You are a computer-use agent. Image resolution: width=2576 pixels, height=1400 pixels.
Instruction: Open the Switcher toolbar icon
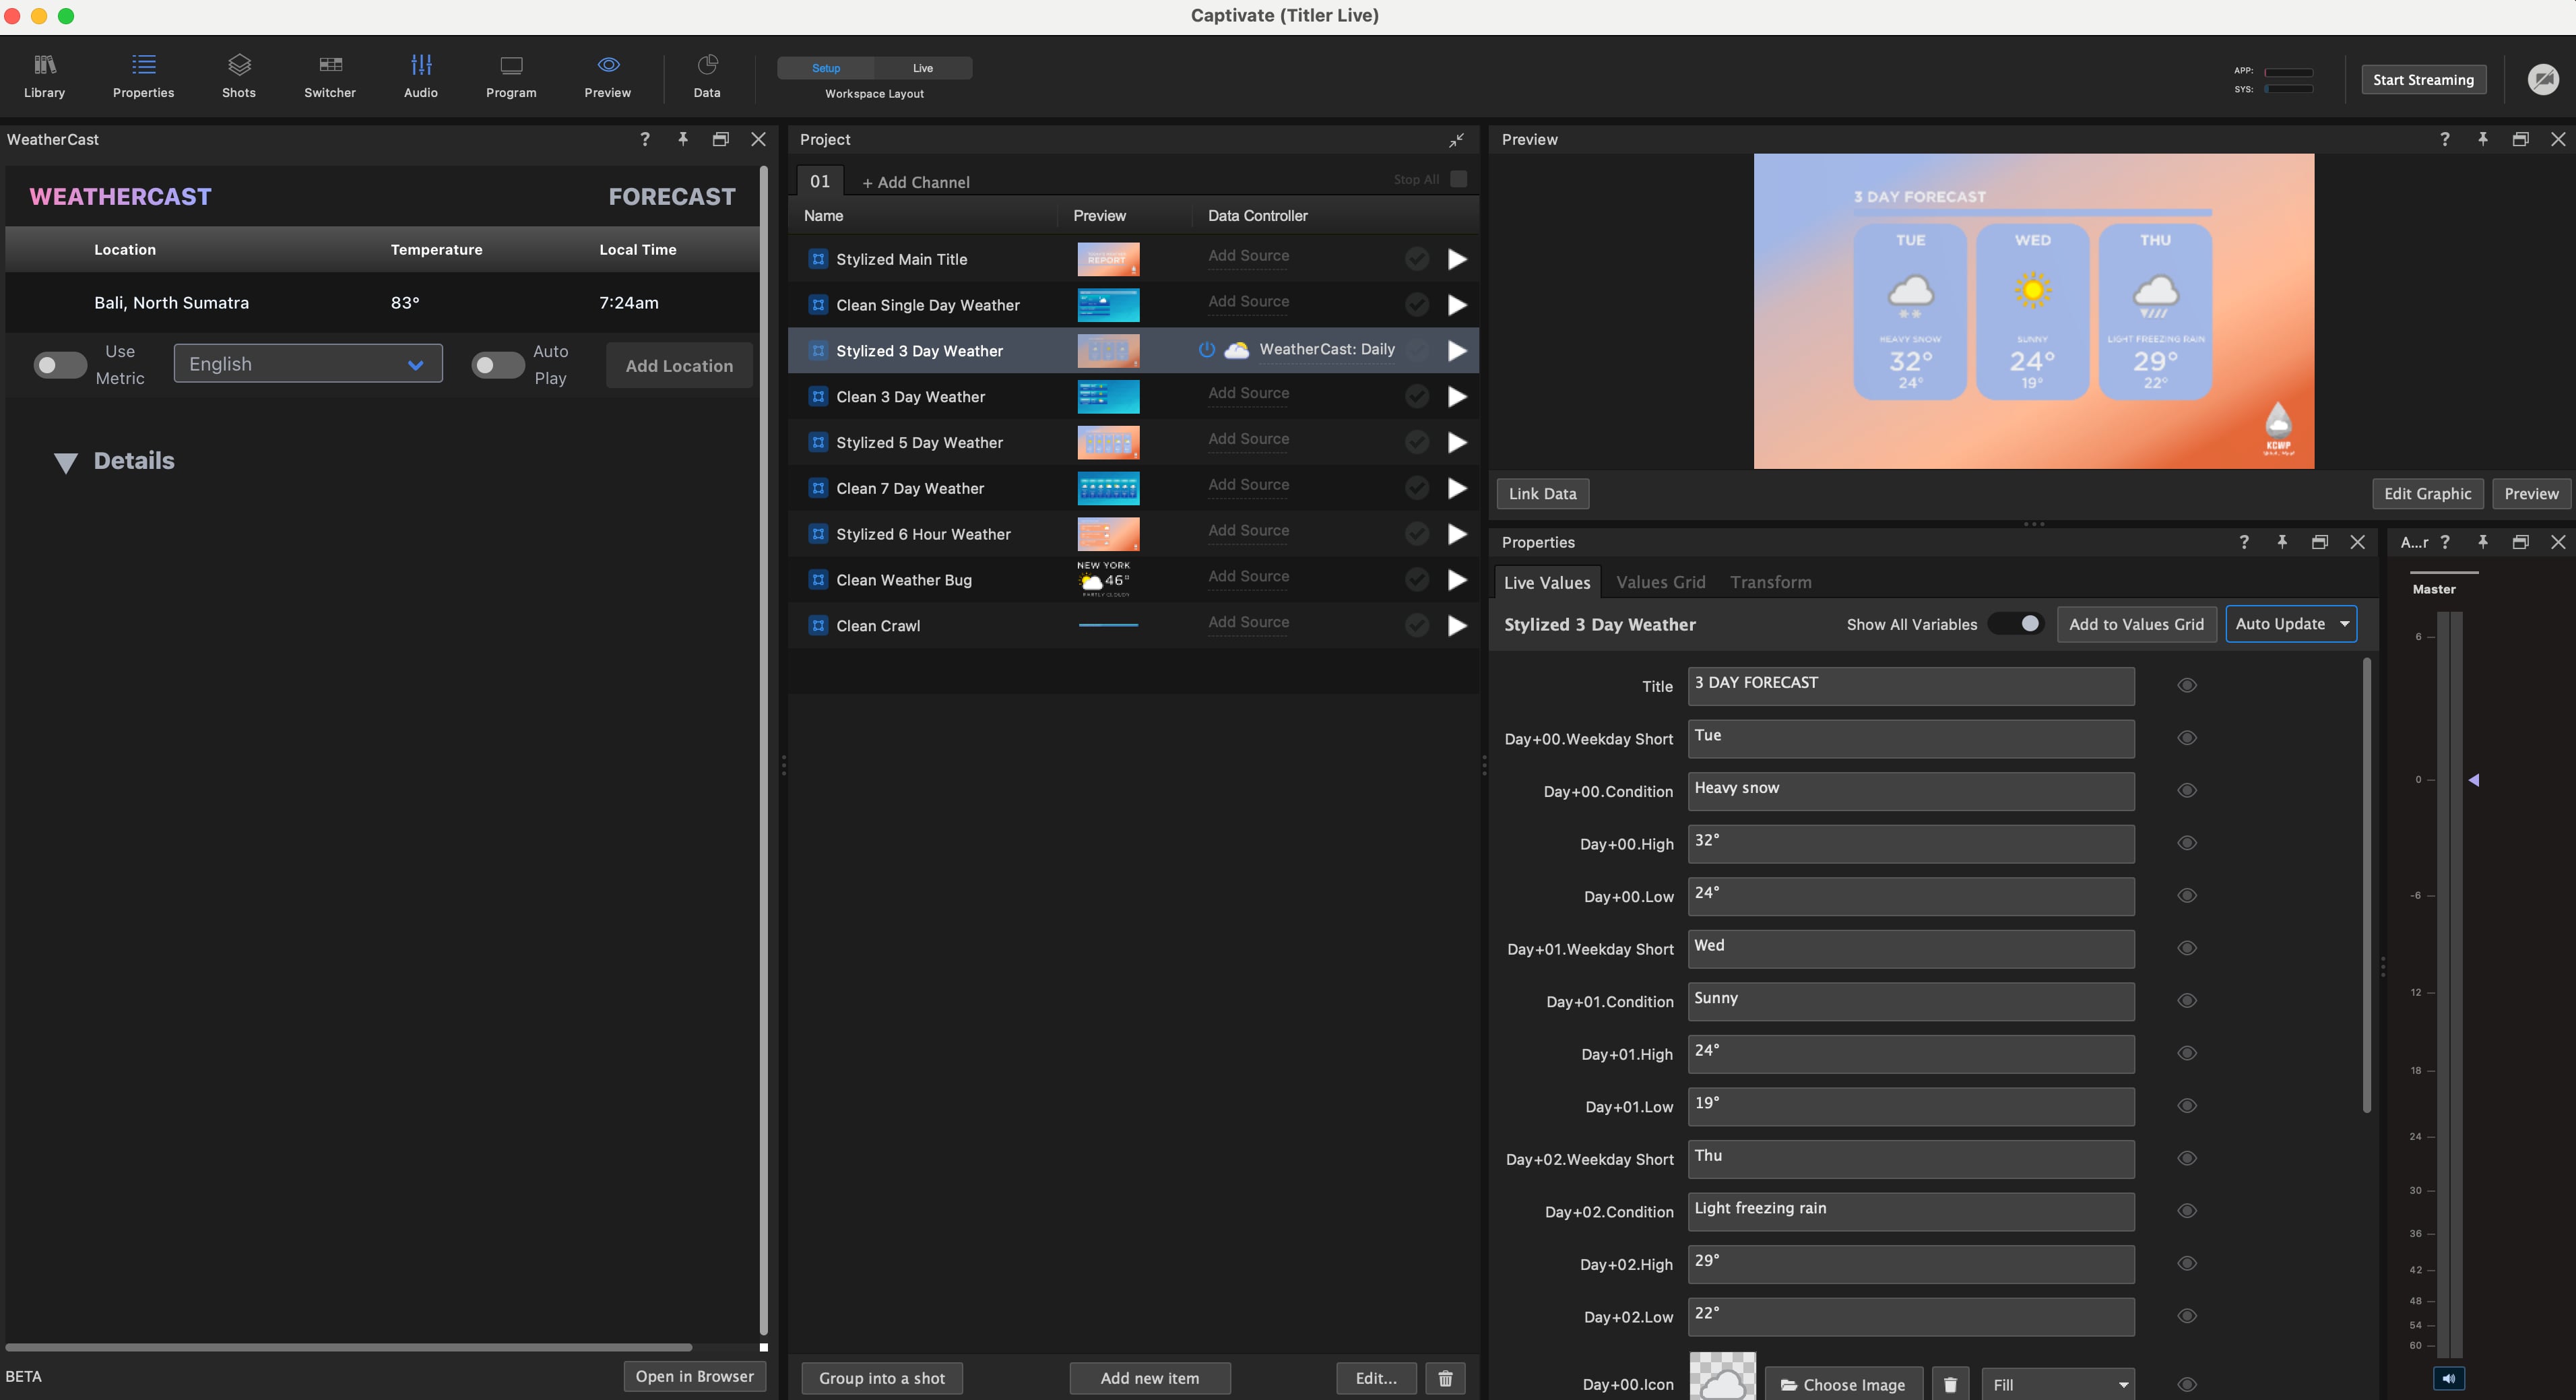pyautogui.click(x=330, y=76)
